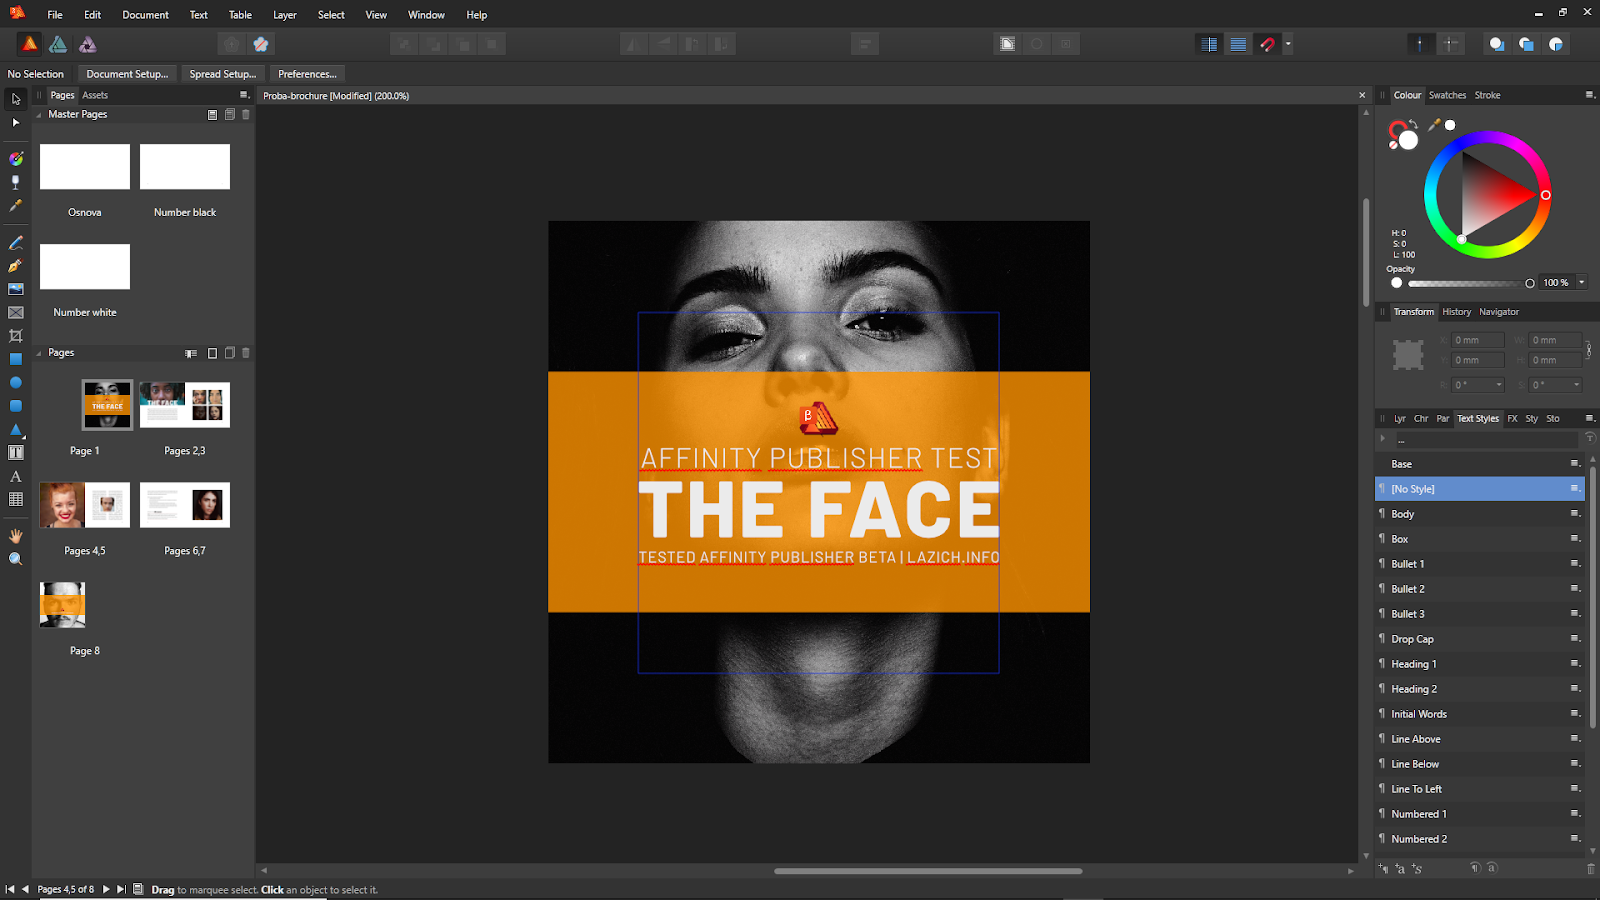This screenshot has height=900, width=1600.
Task: Switch to Assets tab
Action: point(95,95)
